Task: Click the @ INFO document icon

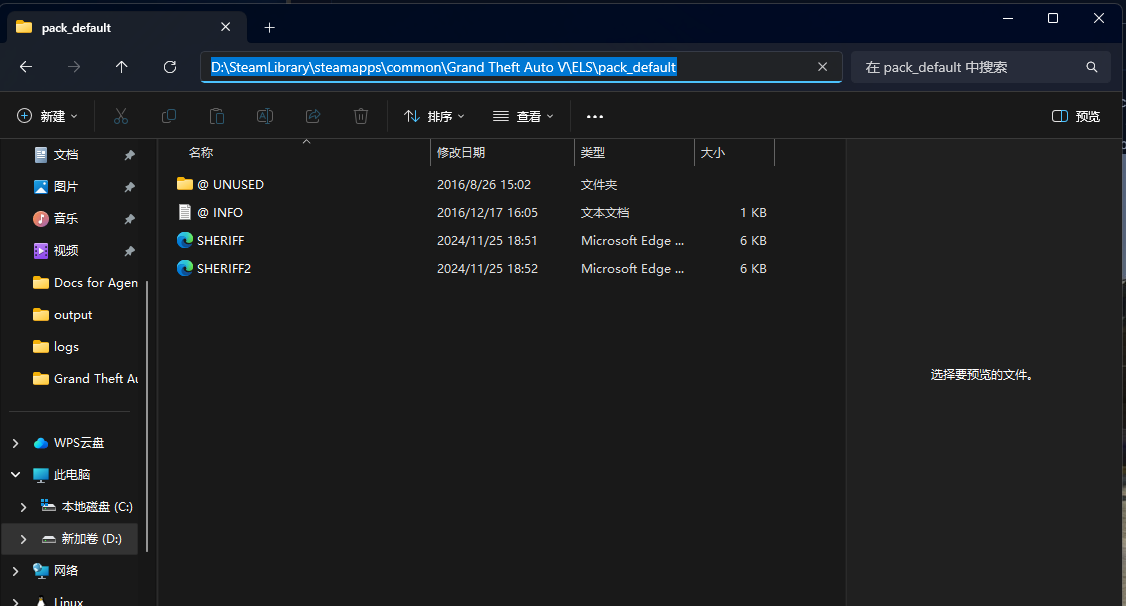Action: coord(185,212)
